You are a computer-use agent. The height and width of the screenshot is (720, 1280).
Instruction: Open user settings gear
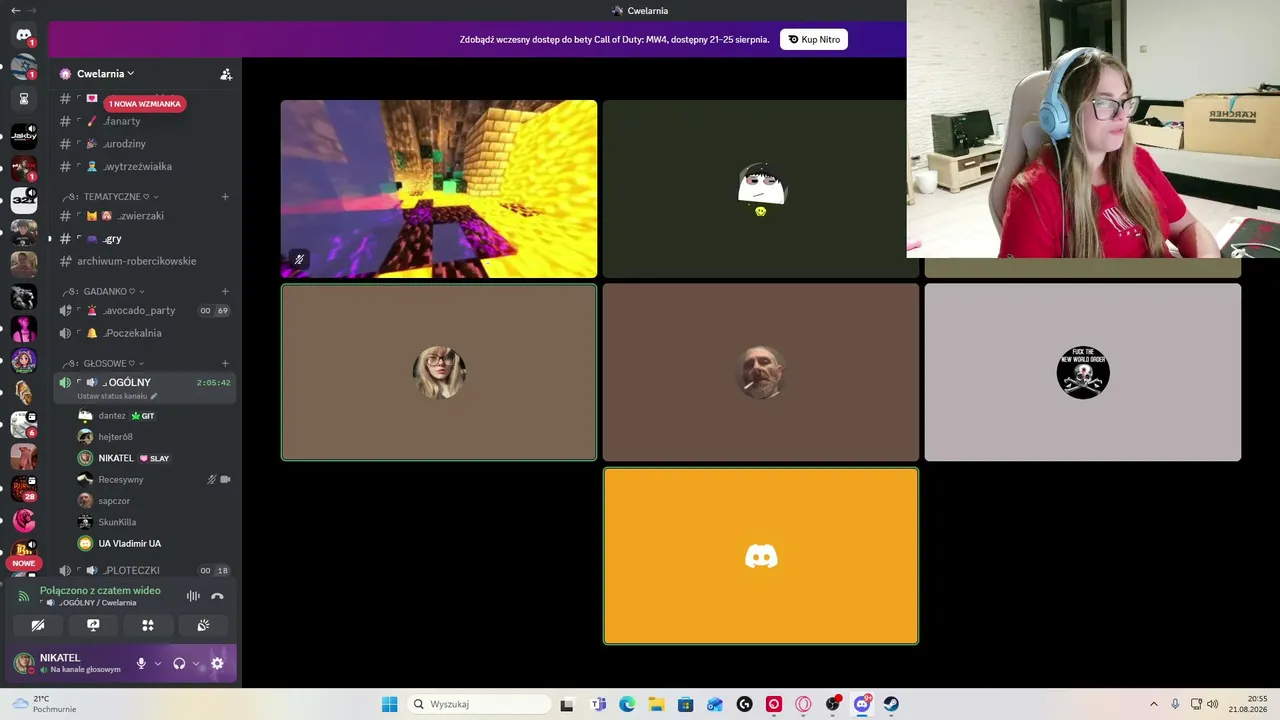(x=217, y=663)
